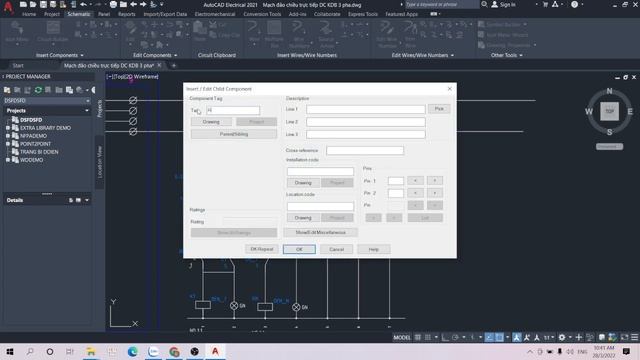Click the Pin 1 value field
Screen dimensions: 640x360
(396, 181)
